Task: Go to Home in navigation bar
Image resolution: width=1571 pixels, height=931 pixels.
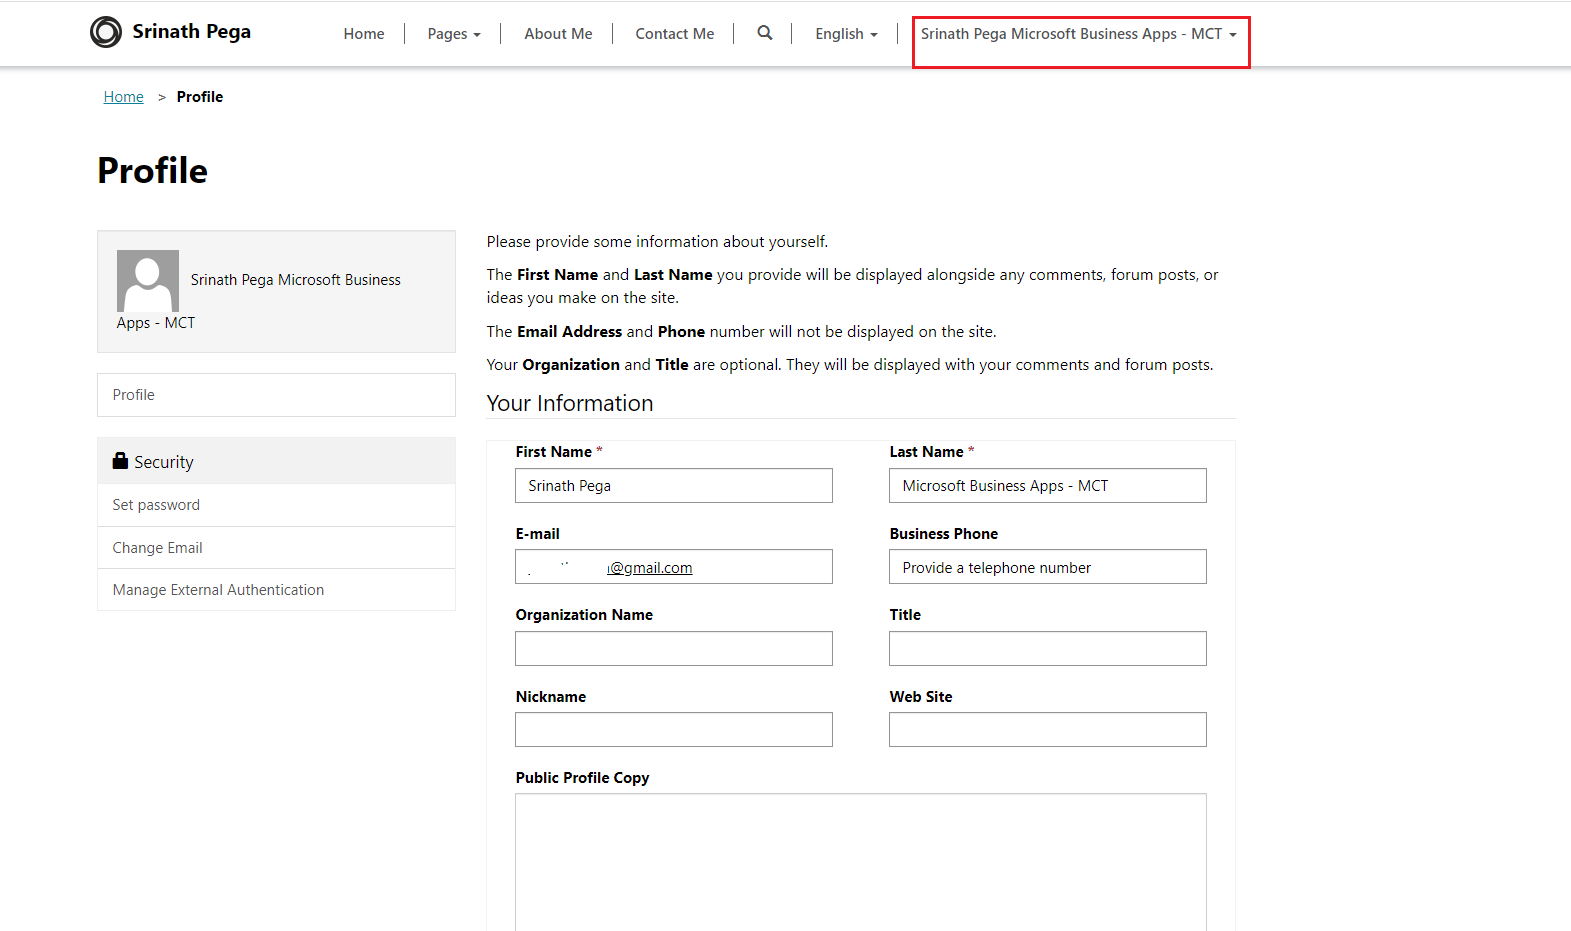Action: pyautogui.click(x=364, y=34)
